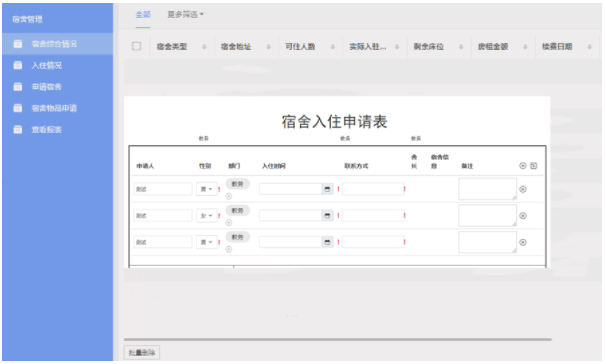Viewport: 606px width, 364px height.
Task: Open the third row's calendar picker icon
Action: point(327,242)
